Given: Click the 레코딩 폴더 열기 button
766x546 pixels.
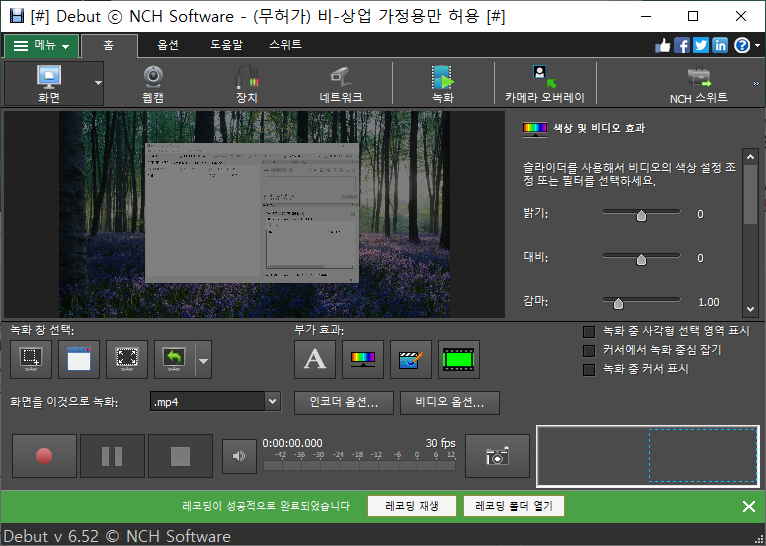Looking at the screenshot, I should point(514,506).
